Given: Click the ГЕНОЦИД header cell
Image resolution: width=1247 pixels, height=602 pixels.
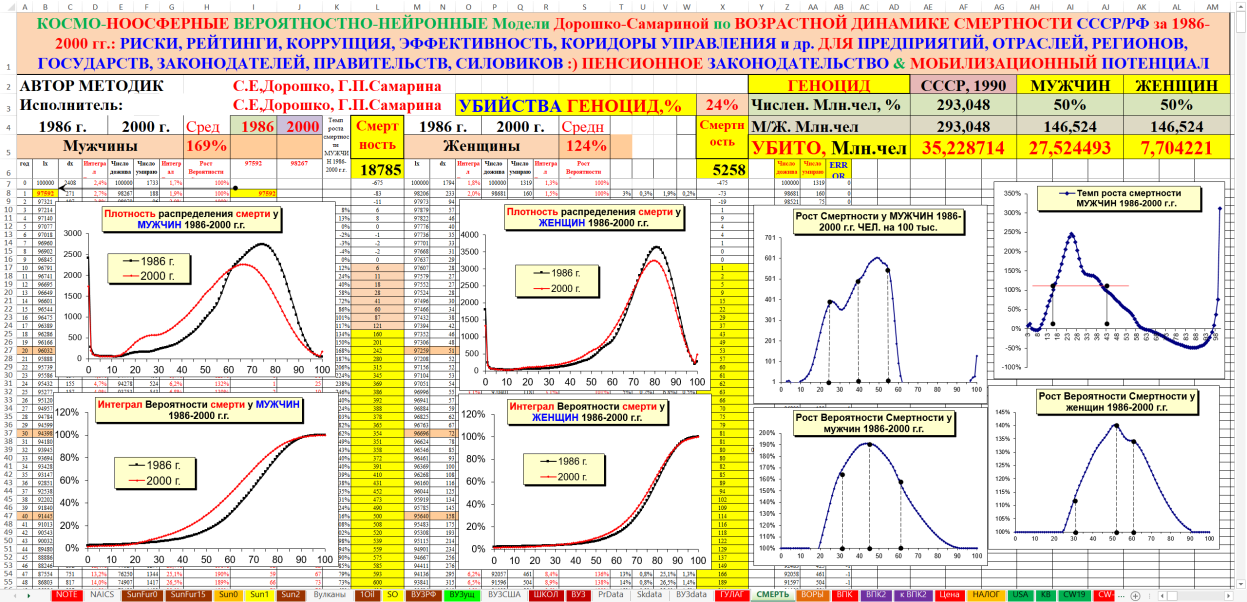Looking at the screenshot, I should point(827,85).
